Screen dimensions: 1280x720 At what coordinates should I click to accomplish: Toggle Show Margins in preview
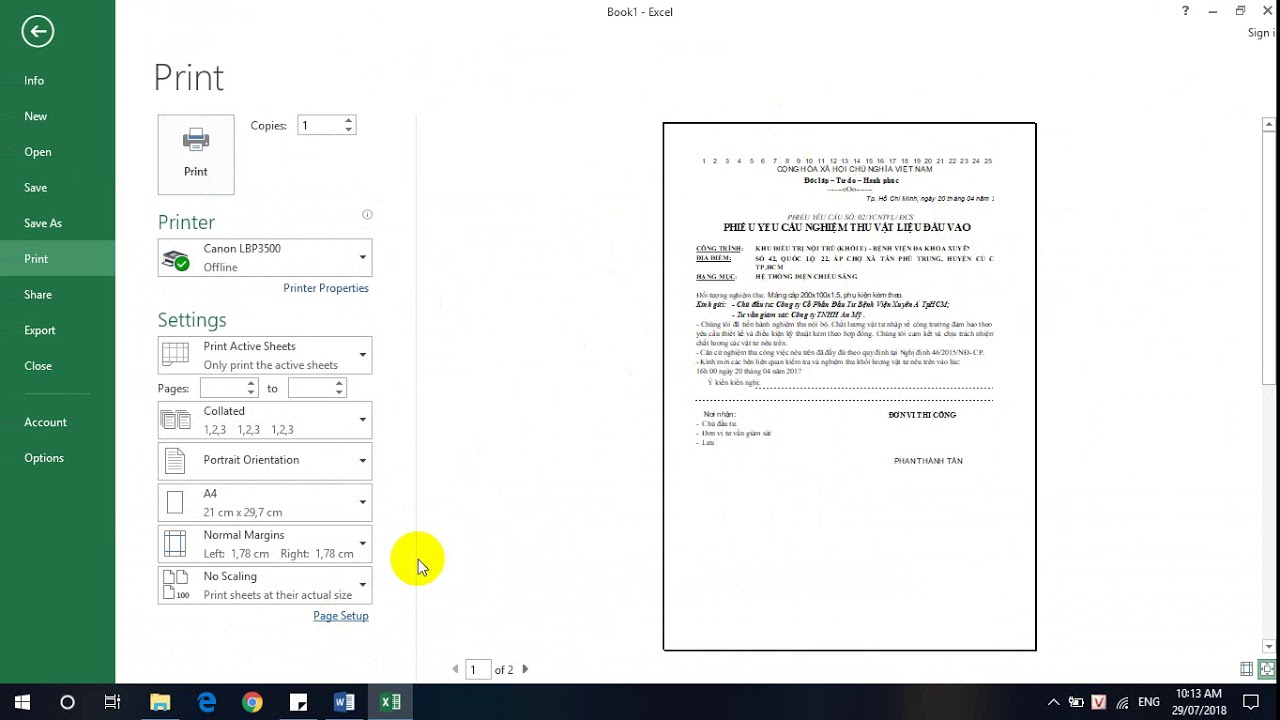coord(1247,669)
